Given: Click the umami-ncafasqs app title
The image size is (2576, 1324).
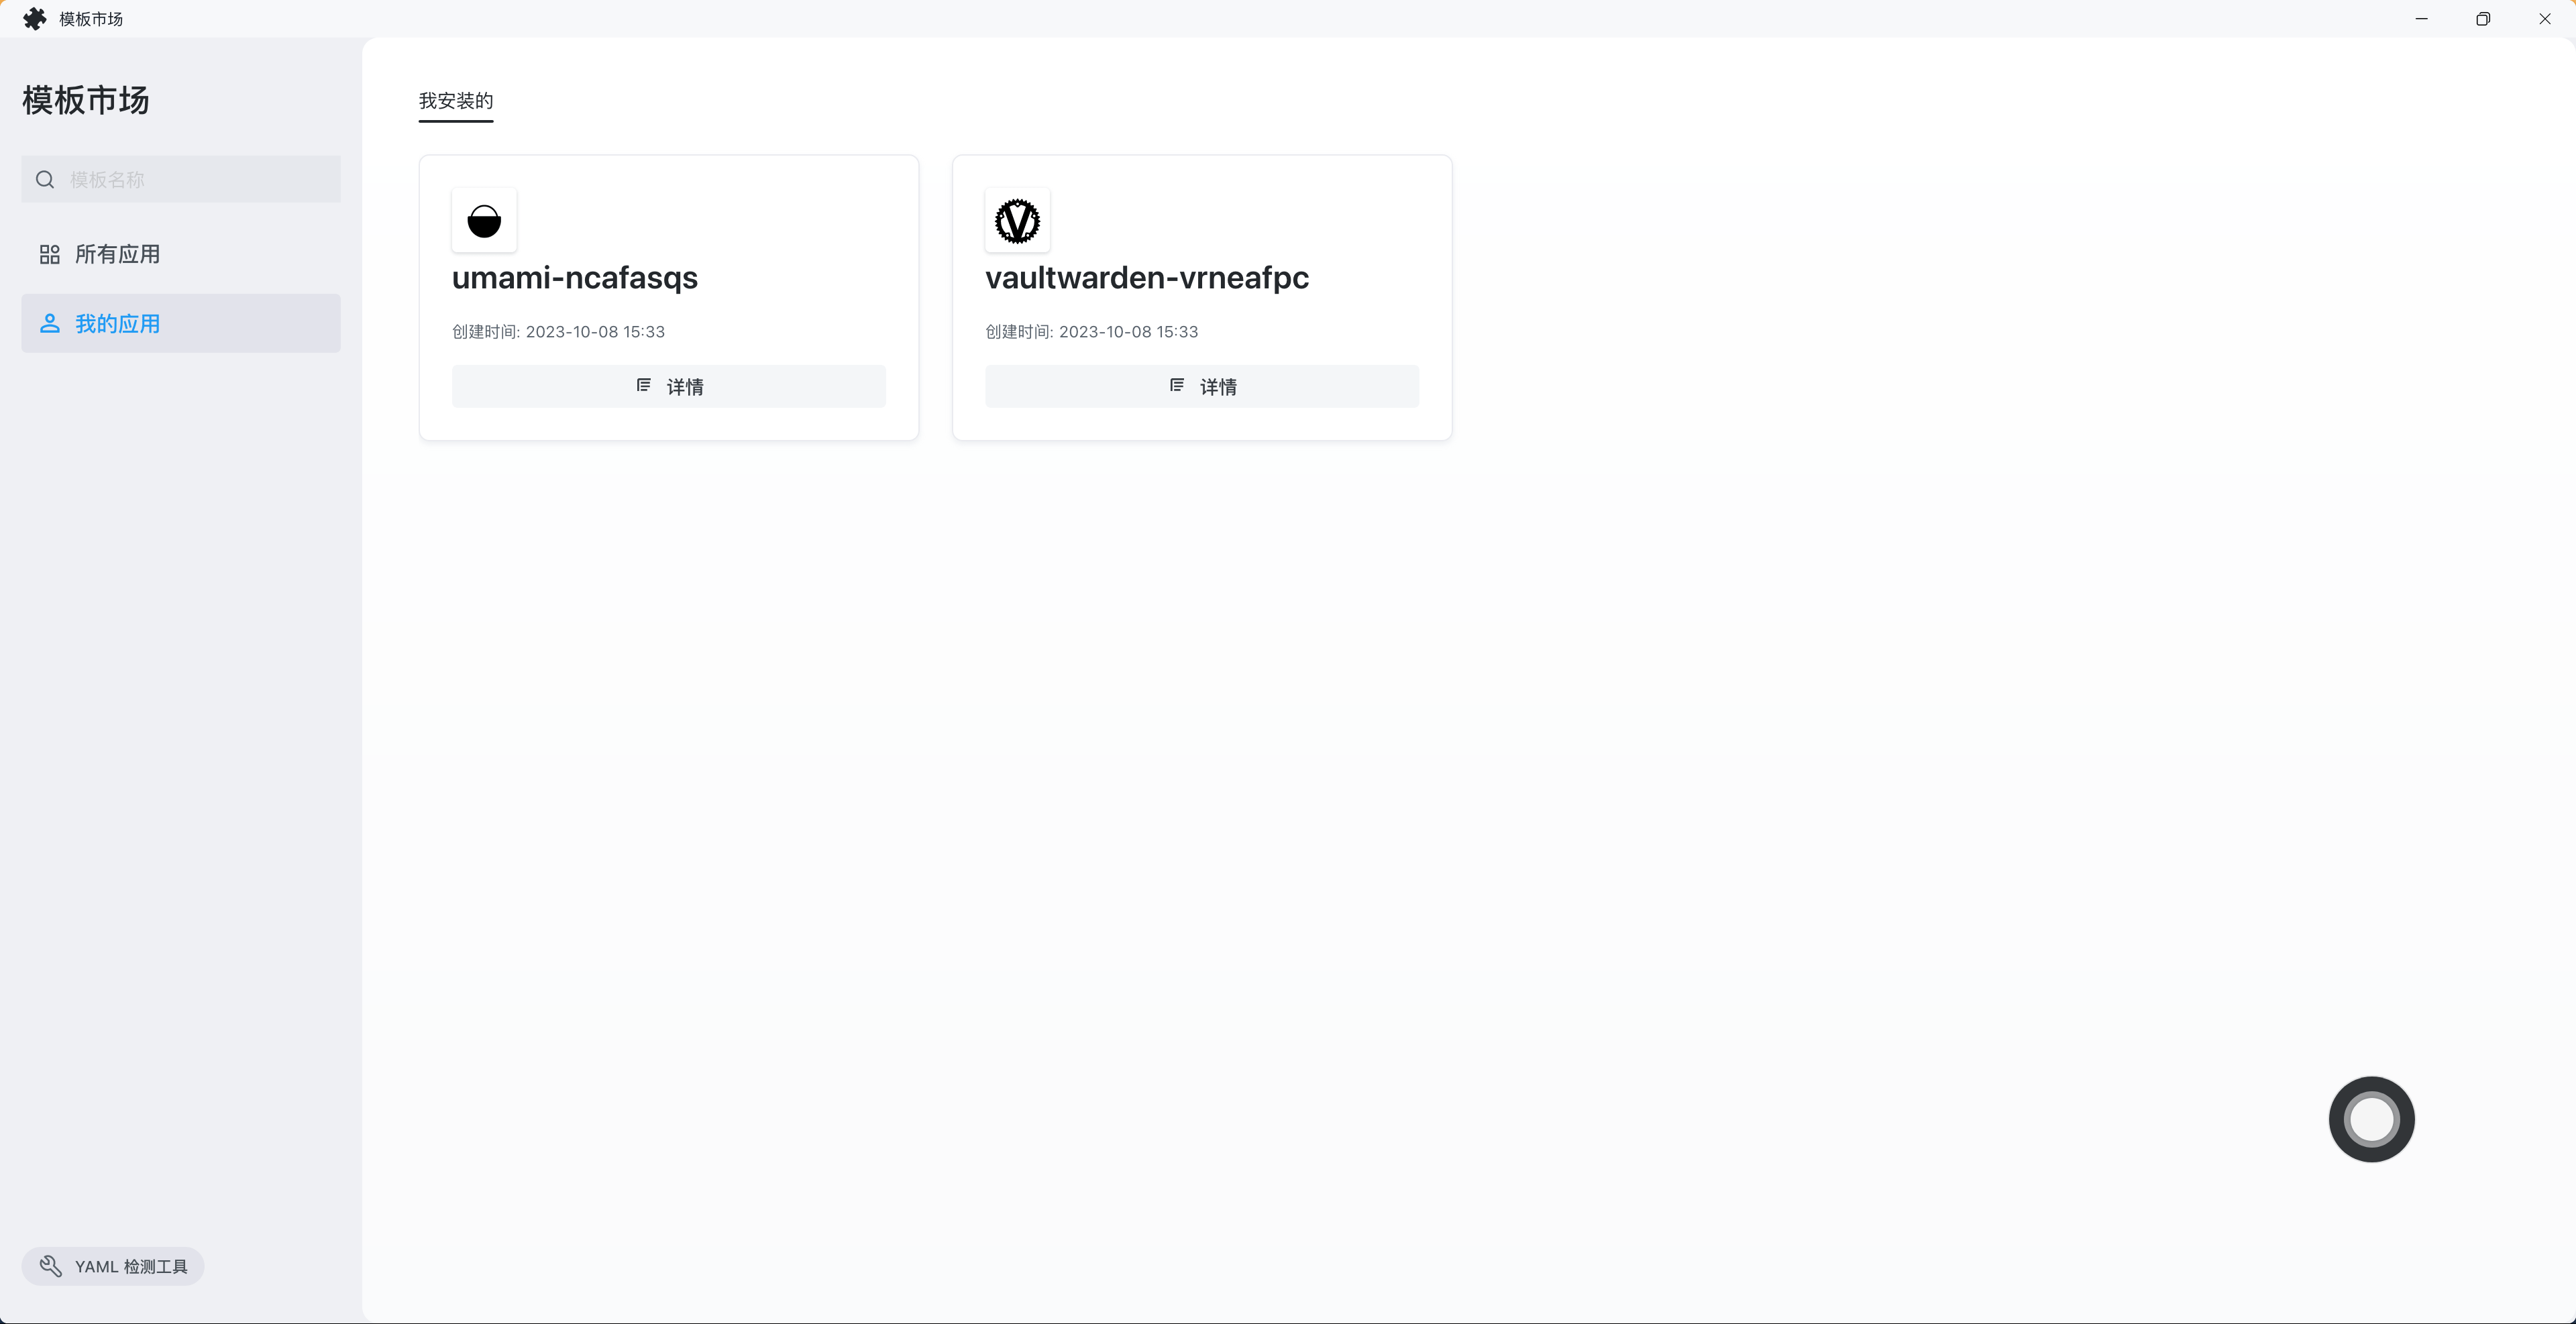Looking at the screenshot, I should coord(574,278).
